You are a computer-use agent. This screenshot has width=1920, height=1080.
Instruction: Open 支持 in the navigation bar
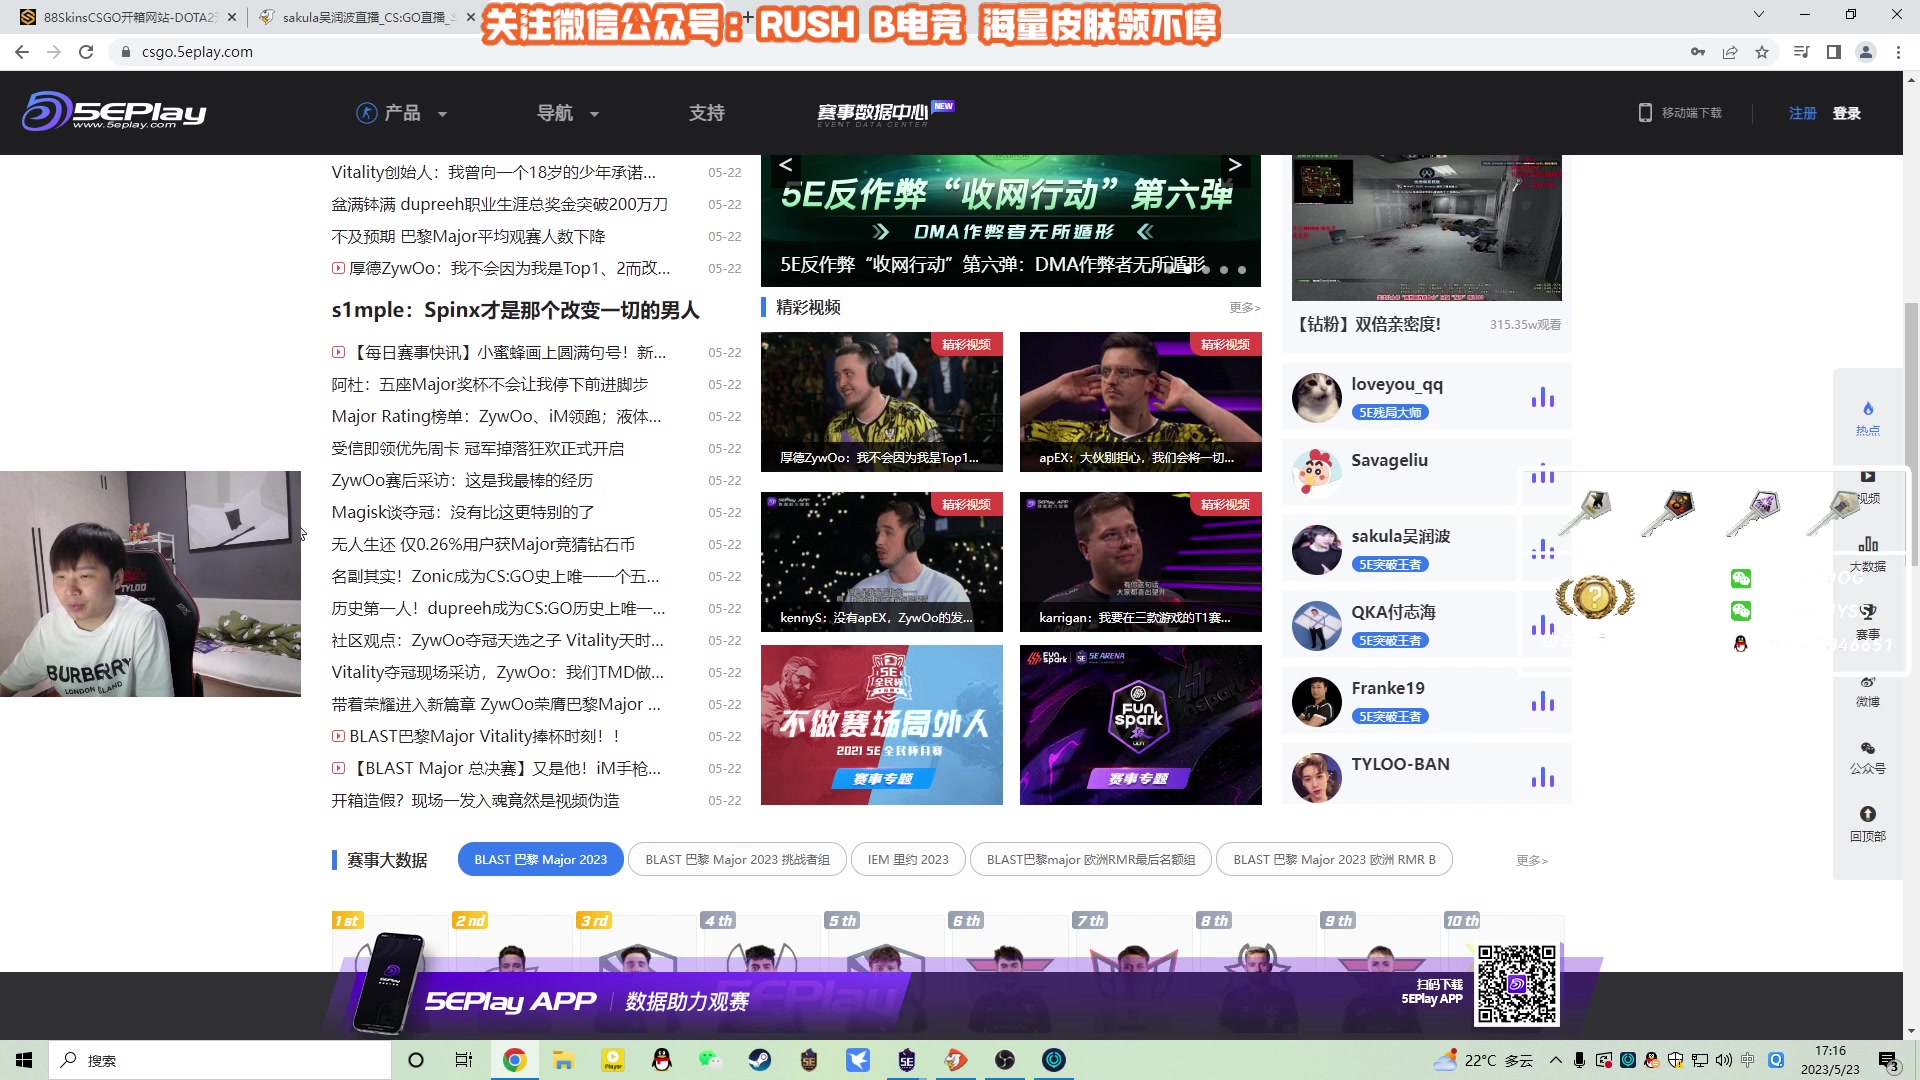click(x=706, y=113)
